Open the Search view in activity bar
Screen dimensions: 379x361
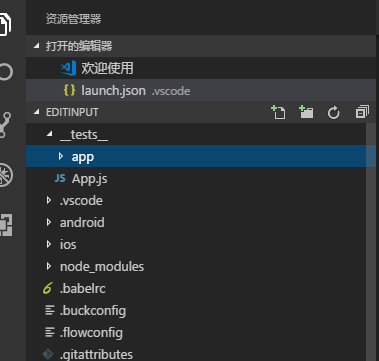[x=6, y=72]
